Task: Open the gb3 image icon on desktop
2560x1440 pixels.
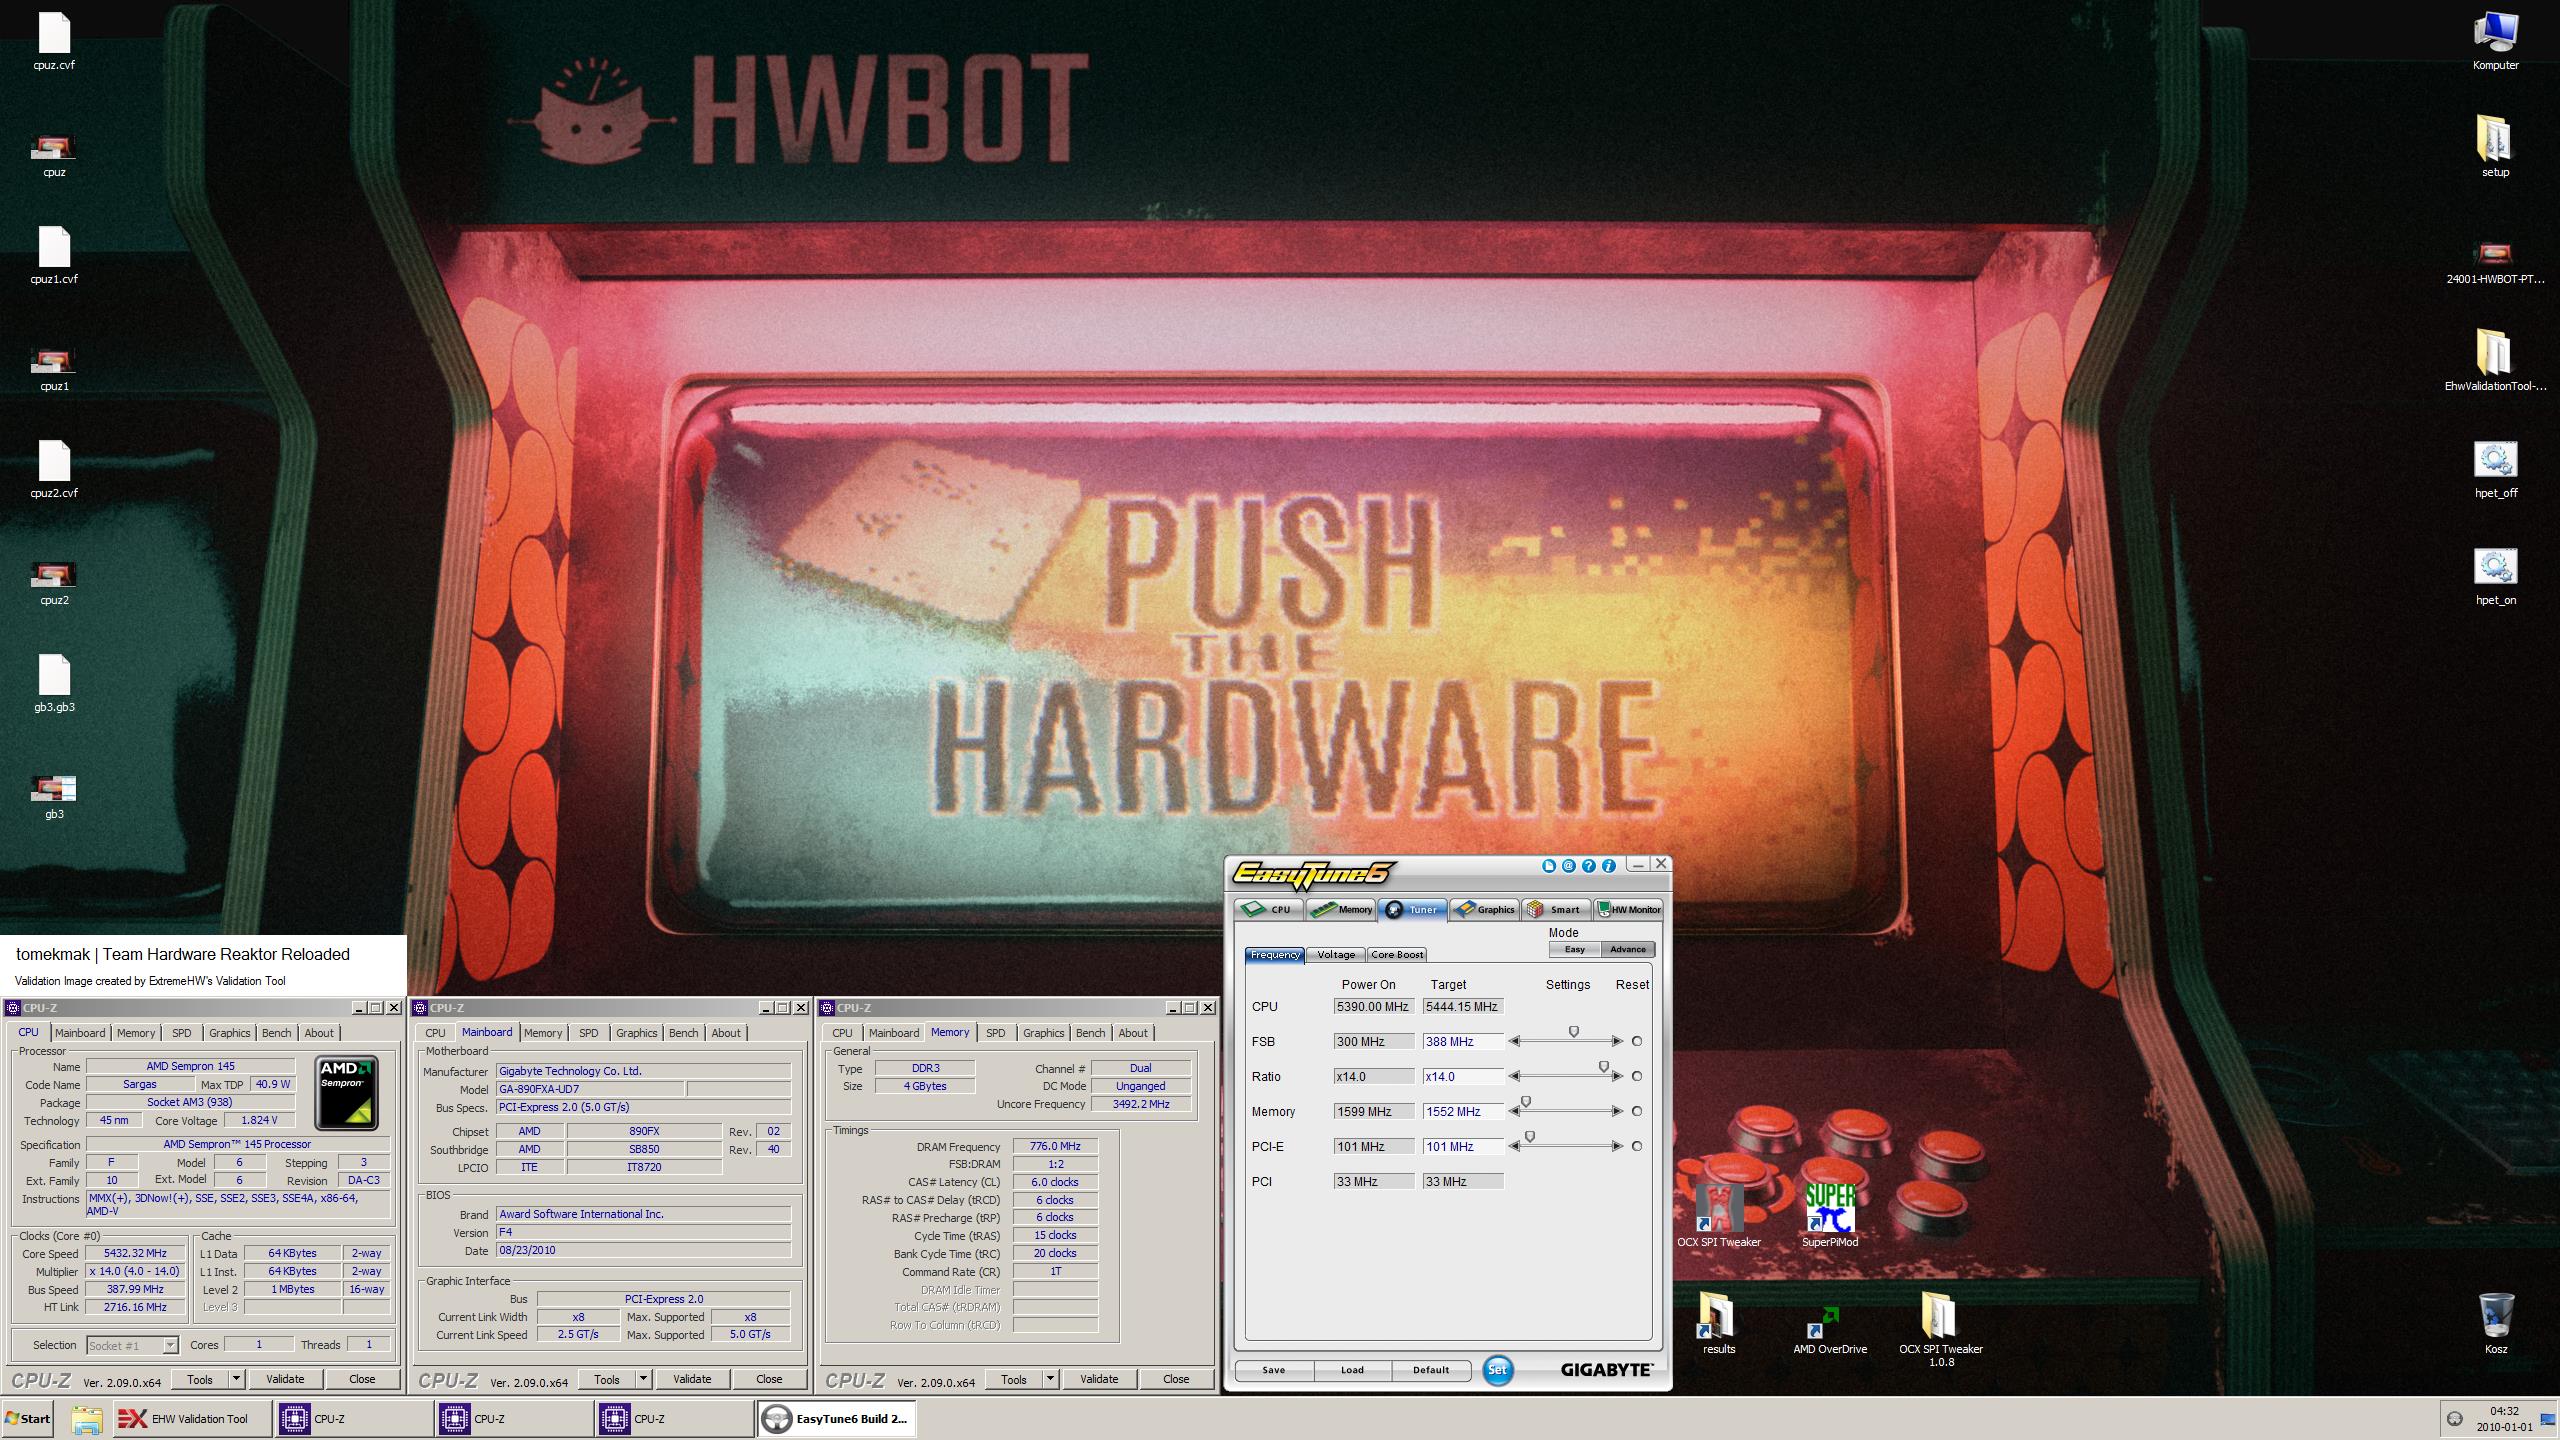Action: point(54,796)
